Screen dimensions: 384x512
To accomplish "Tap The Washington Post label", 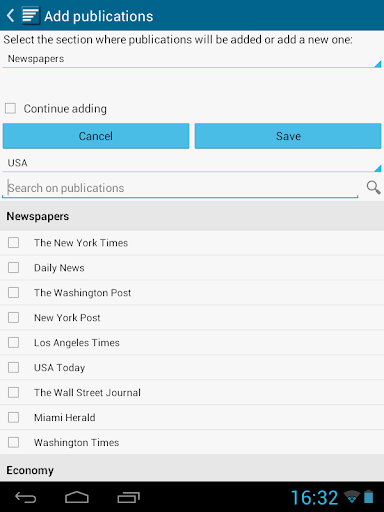I will click(82, 293).
